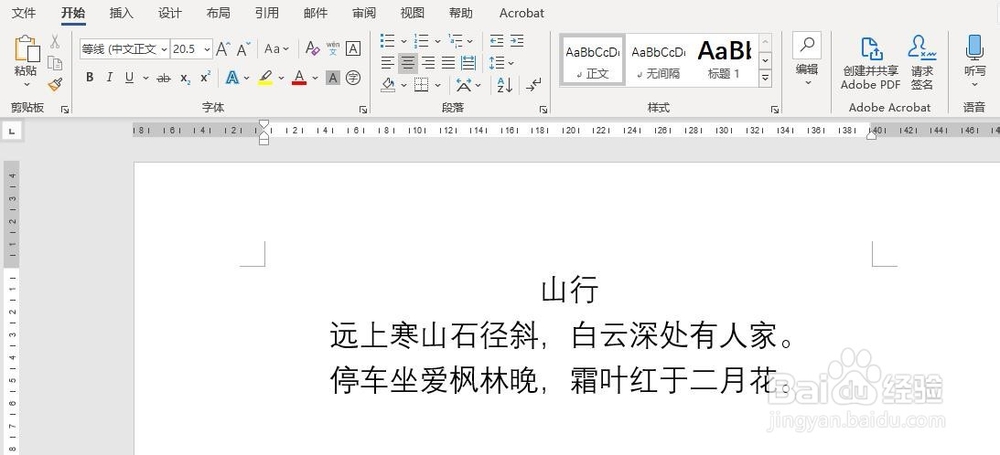The height and width of the screenshot is (455, 1000).
Task: Click the Paste (粘贴) icon
Action: [26, 48]
